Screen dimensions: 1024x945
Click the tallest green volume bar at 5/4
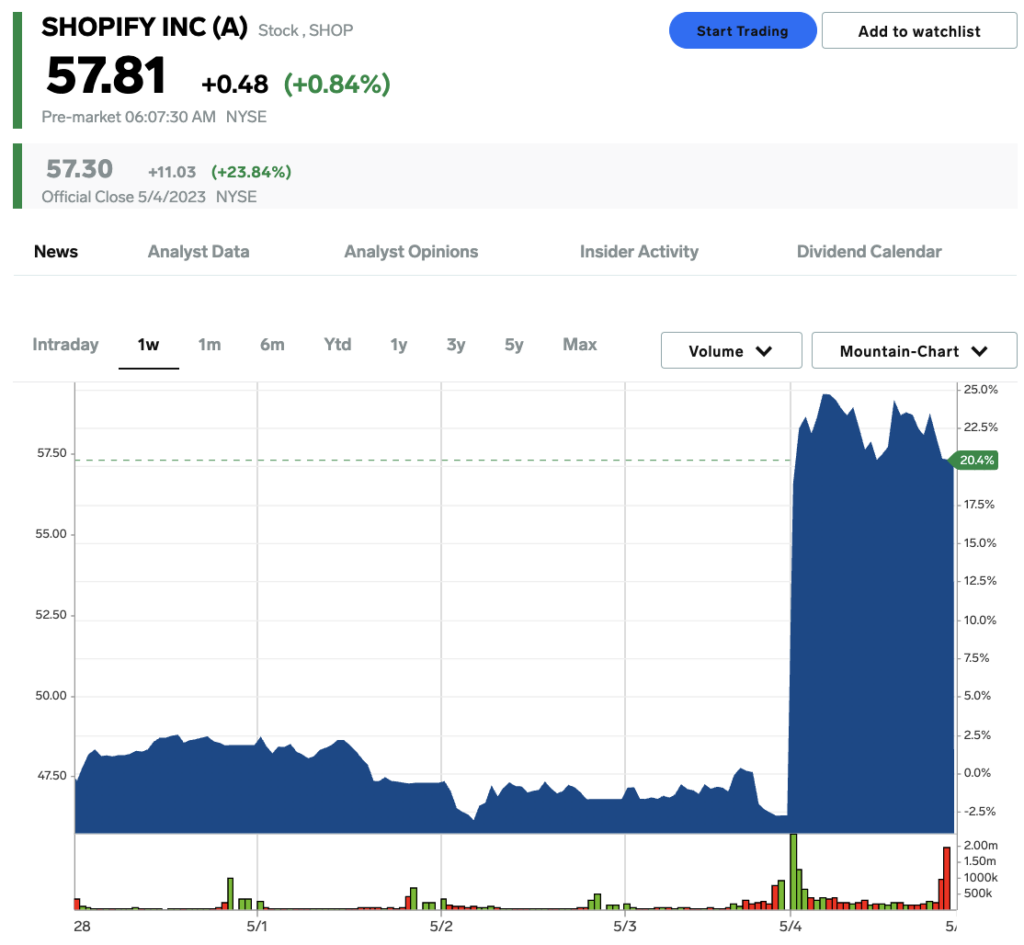[x=793, y=871]
